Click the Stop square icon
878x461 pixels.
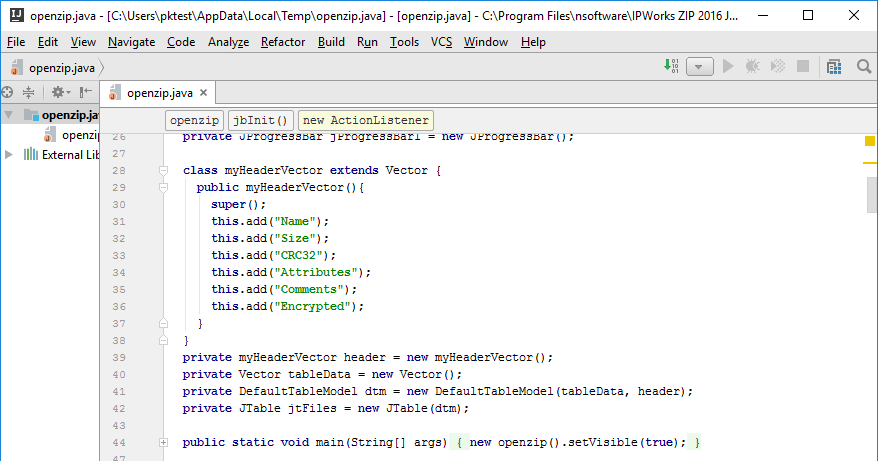tap(803, 67)
